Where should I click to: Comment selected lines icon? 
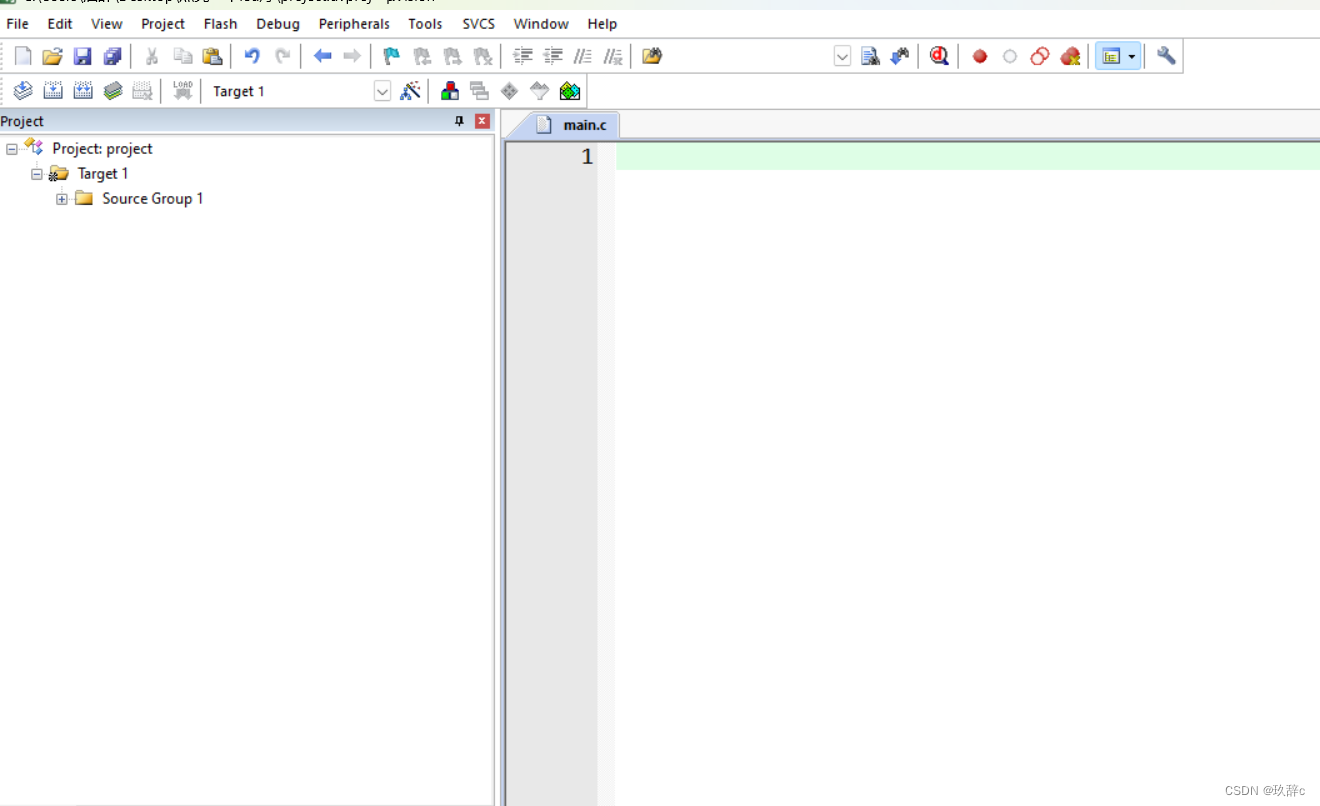coord(583,56)
